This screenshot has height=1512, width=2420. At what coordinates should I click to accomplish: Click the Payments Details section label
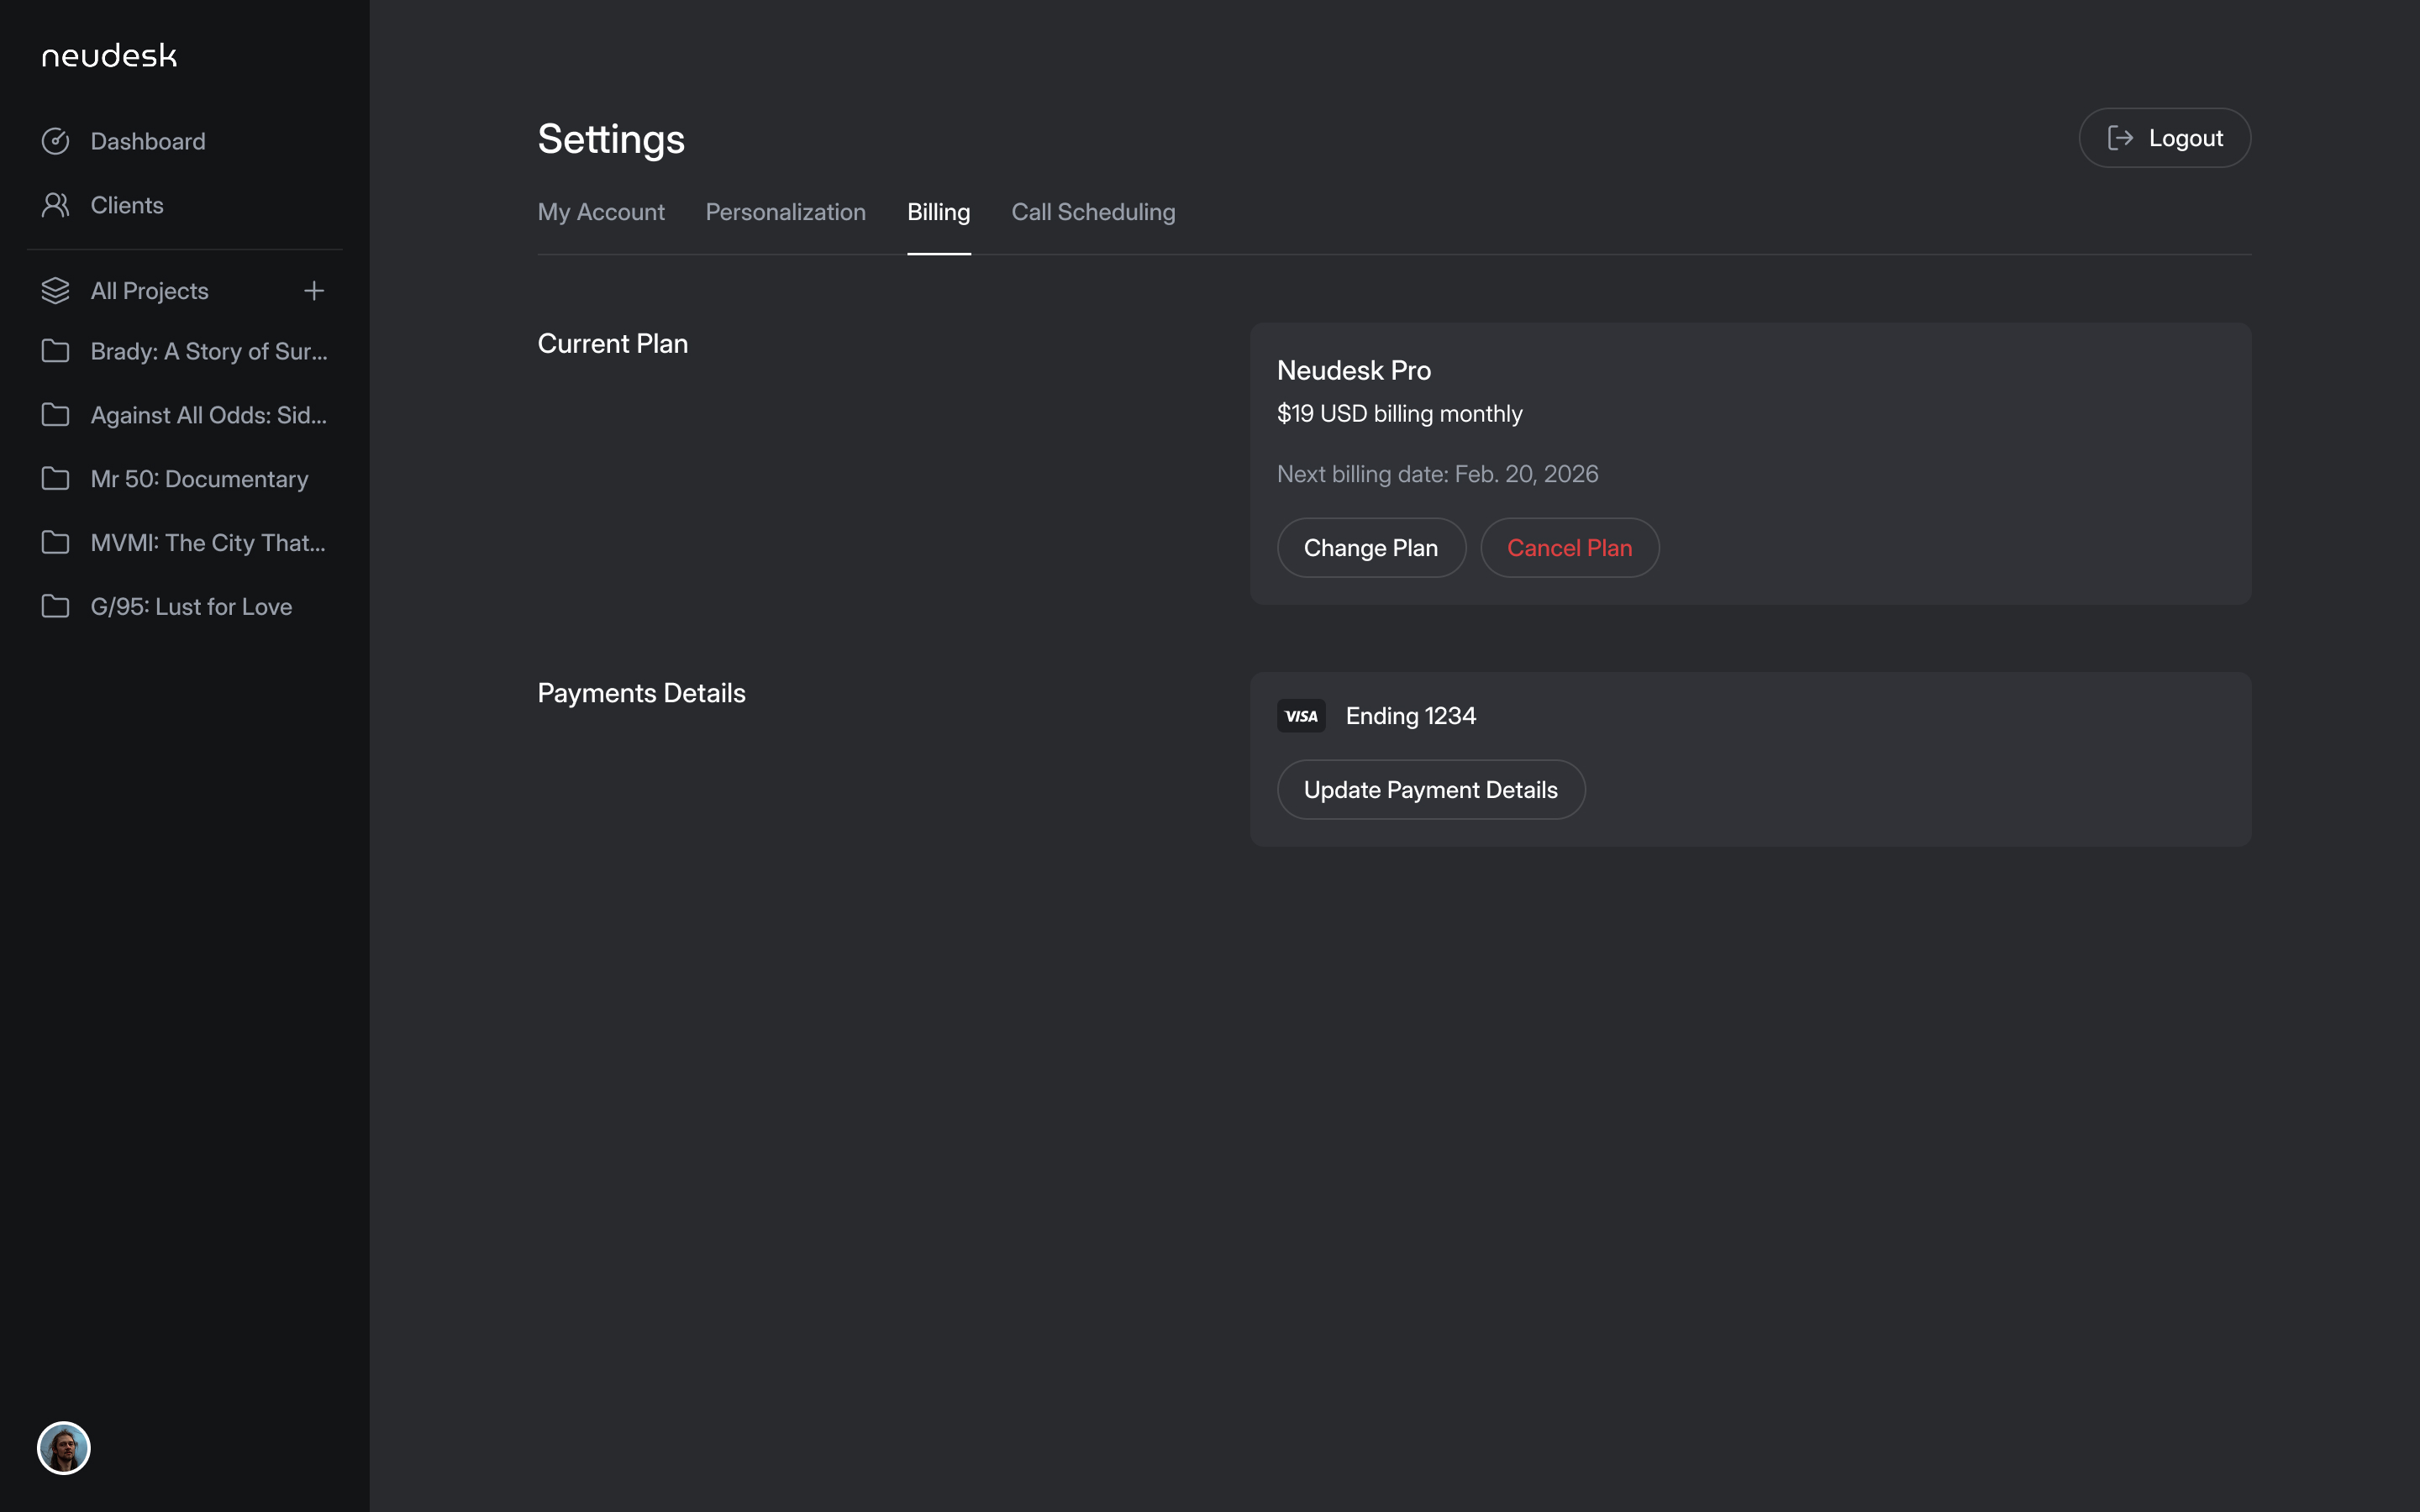[642, 693]
